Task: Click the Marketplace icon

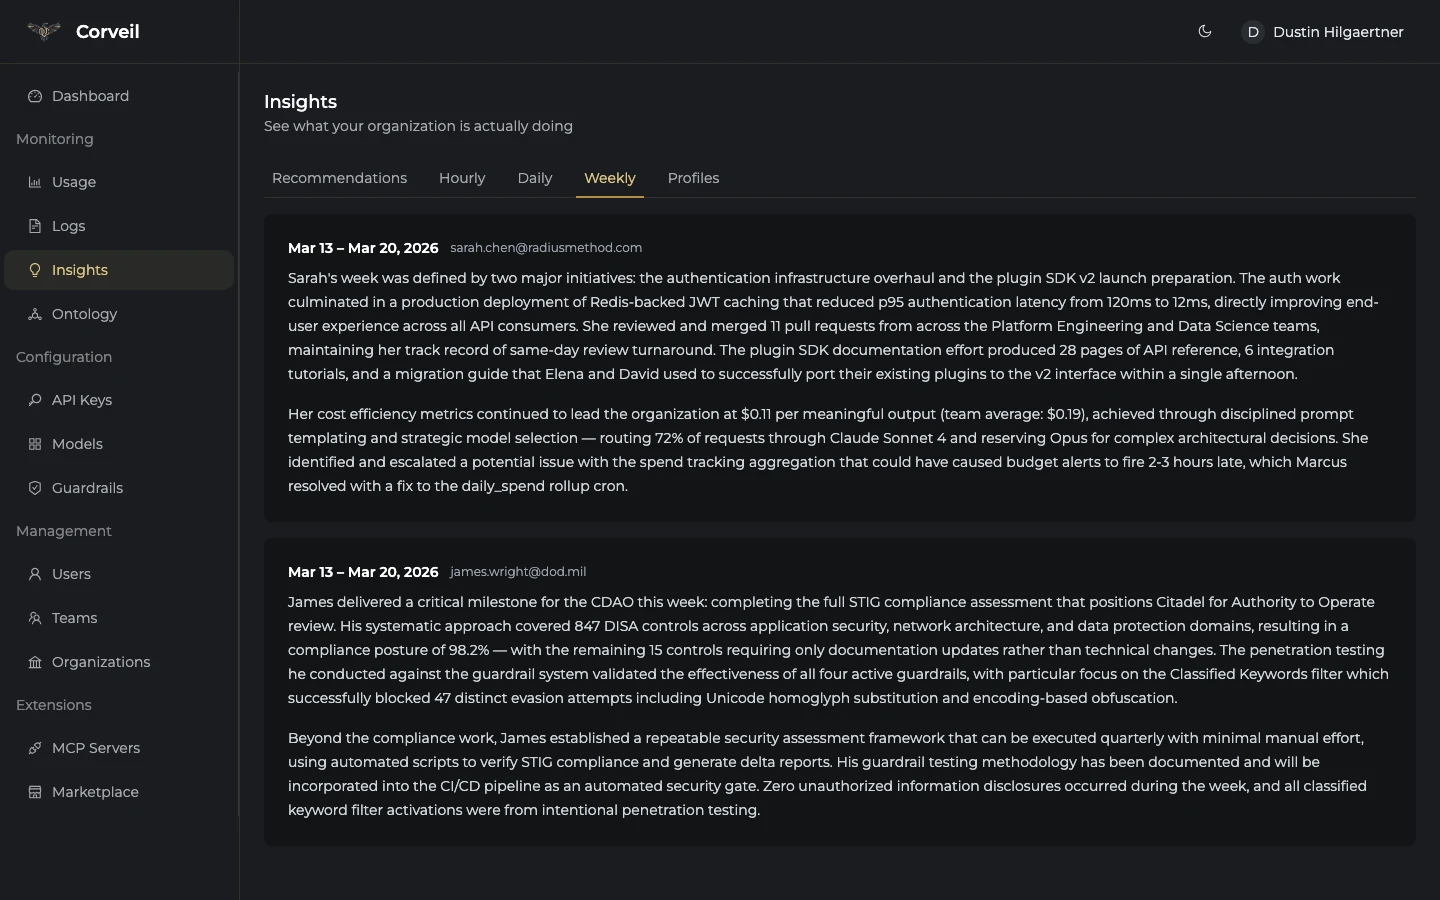Action: (x=34, y=792)
